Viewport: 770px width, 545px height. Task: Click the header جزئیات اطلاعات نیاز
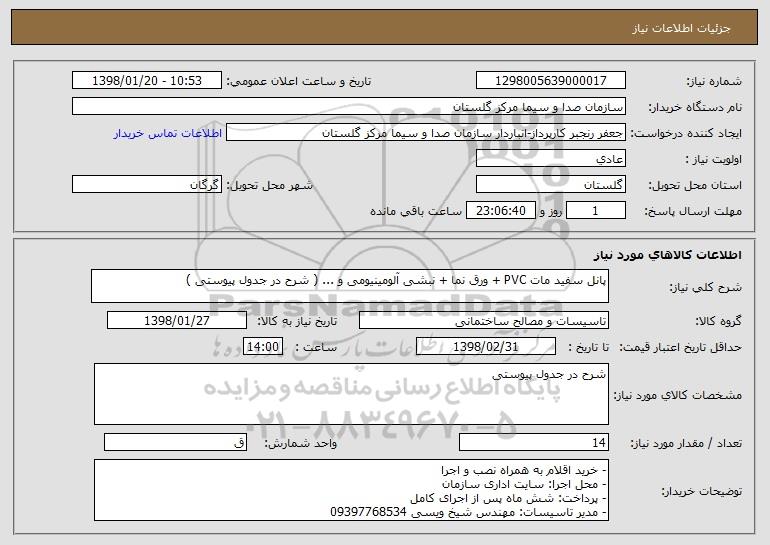pyautogui.click(x=681, y=28)
